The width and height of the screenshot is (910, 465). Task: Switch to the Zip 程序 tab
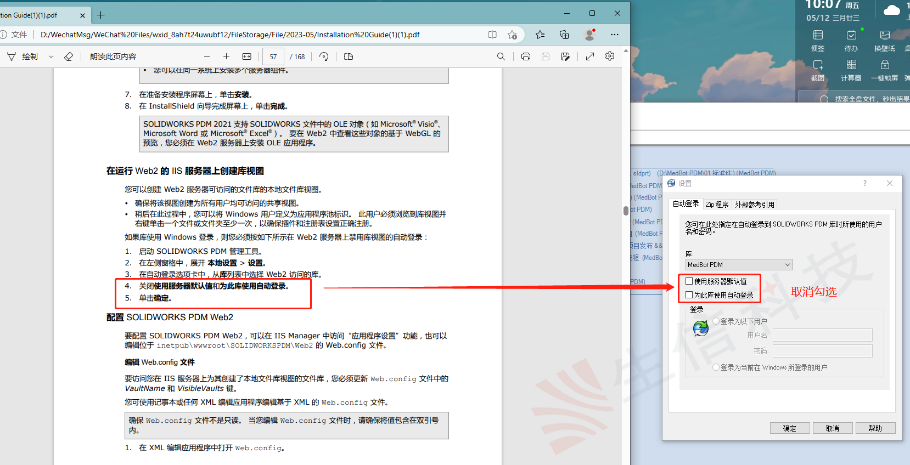pyautogui.click(x=717, y=204)
